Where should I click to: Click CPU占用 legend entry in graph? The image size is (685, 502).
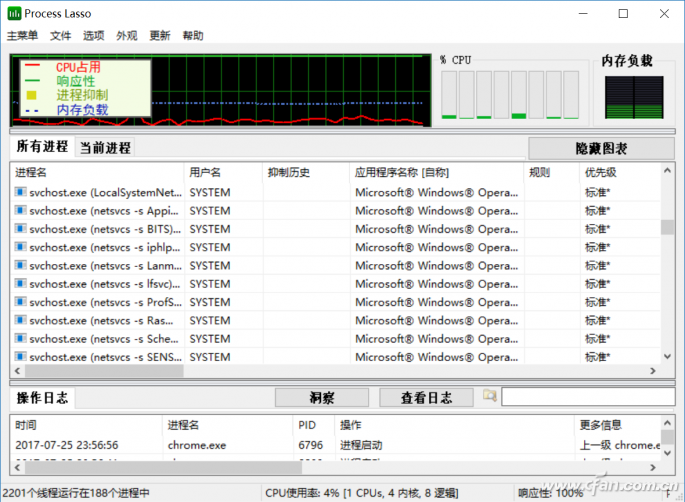pos(78,67)
